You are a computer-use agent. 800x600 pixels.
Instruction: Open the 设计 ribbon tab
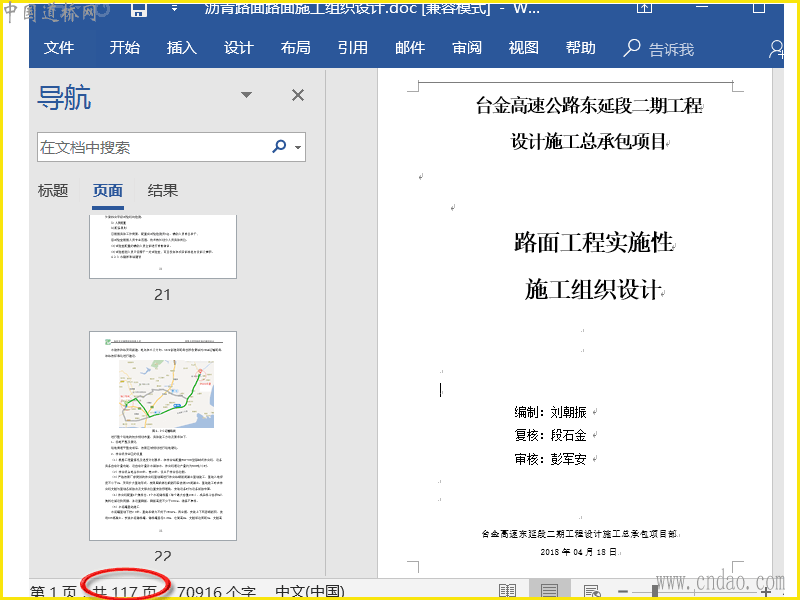[x=238, y=48]
